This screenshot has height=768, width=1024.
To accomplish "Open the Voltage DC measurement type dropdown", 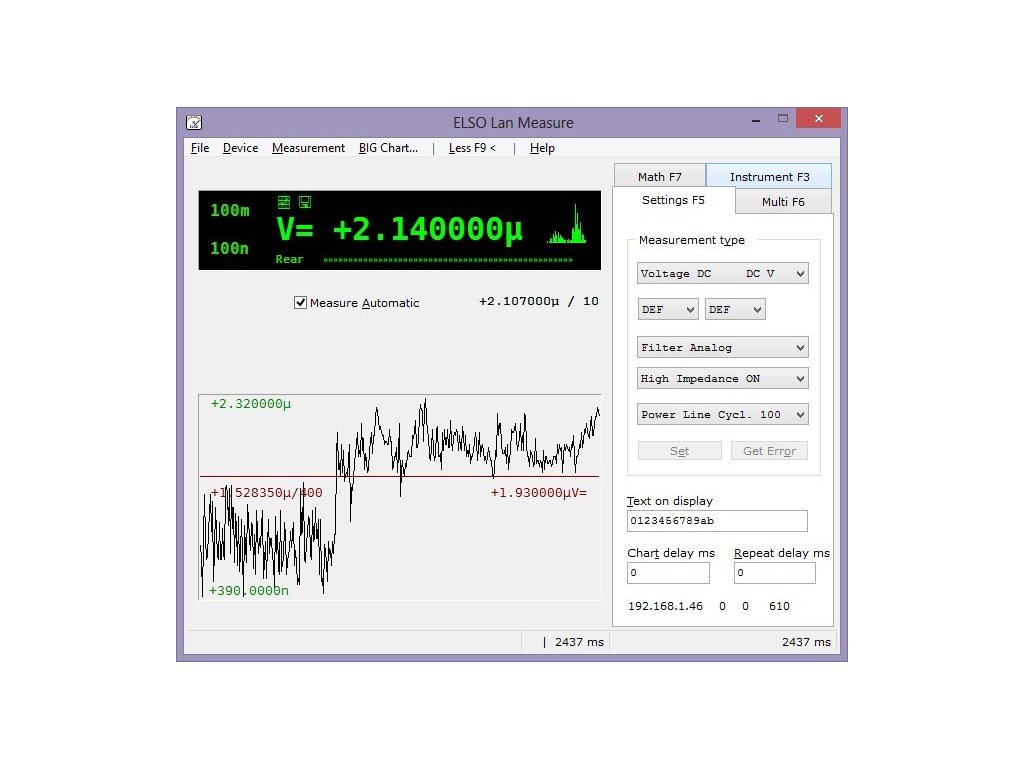I will 722,274.
